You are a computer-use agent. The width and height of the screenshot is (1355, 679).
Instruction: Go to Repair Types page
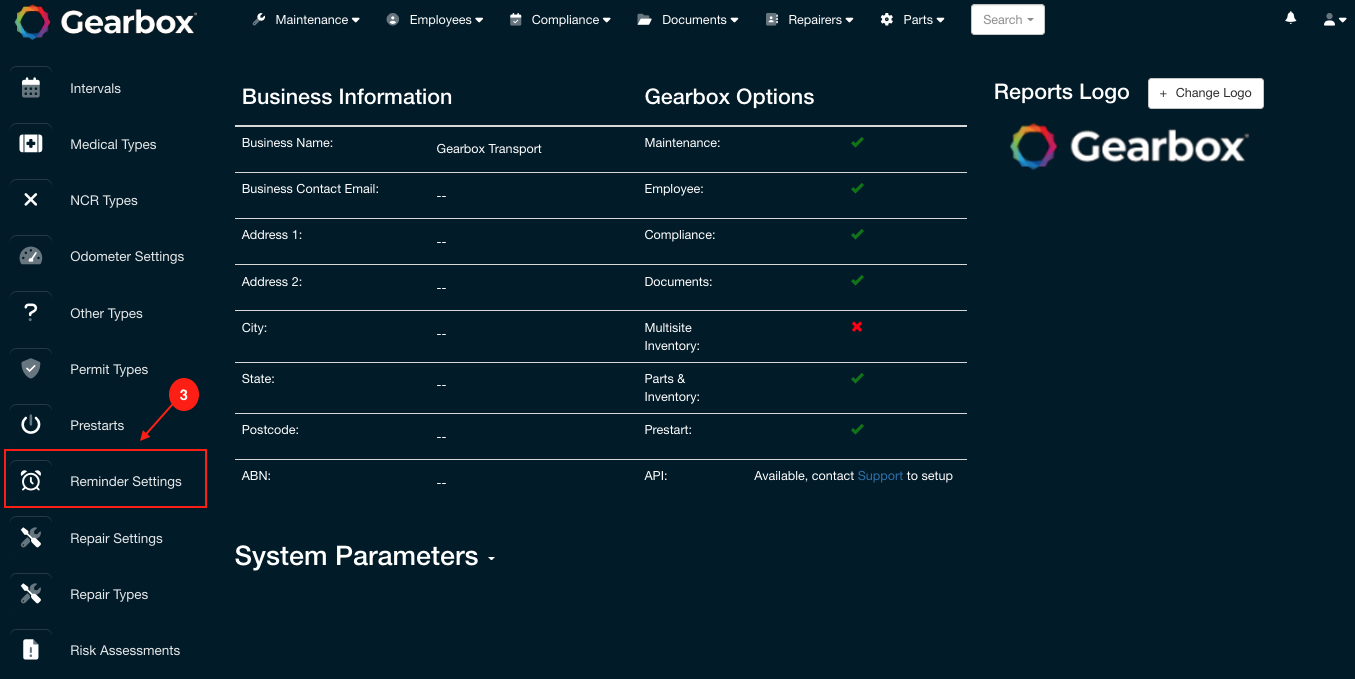[x=109, y=594]
